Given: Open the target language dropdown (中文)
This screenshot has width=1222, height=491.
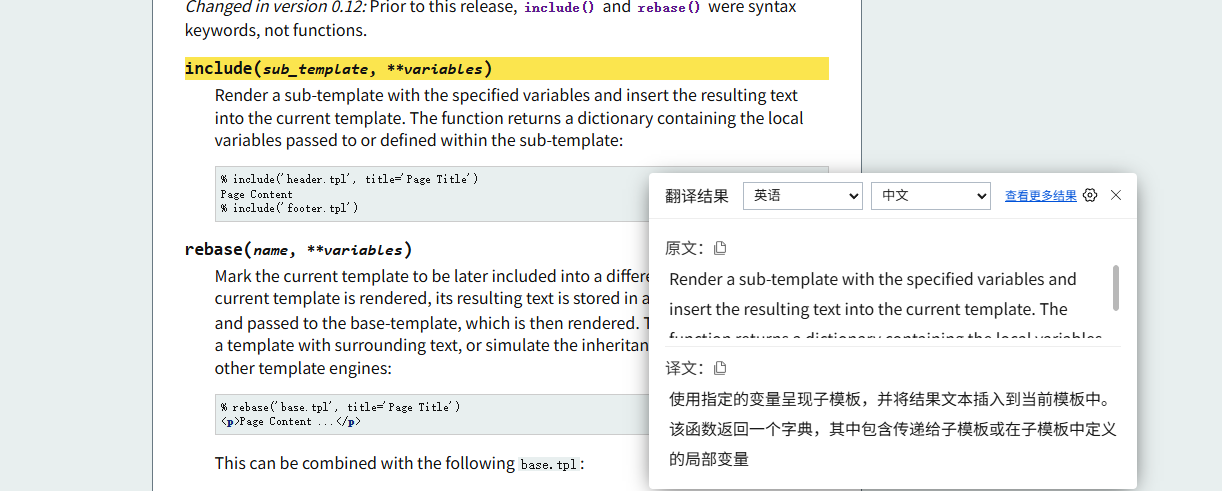Looking at the screenshot, I should click(x=930, y=196).
